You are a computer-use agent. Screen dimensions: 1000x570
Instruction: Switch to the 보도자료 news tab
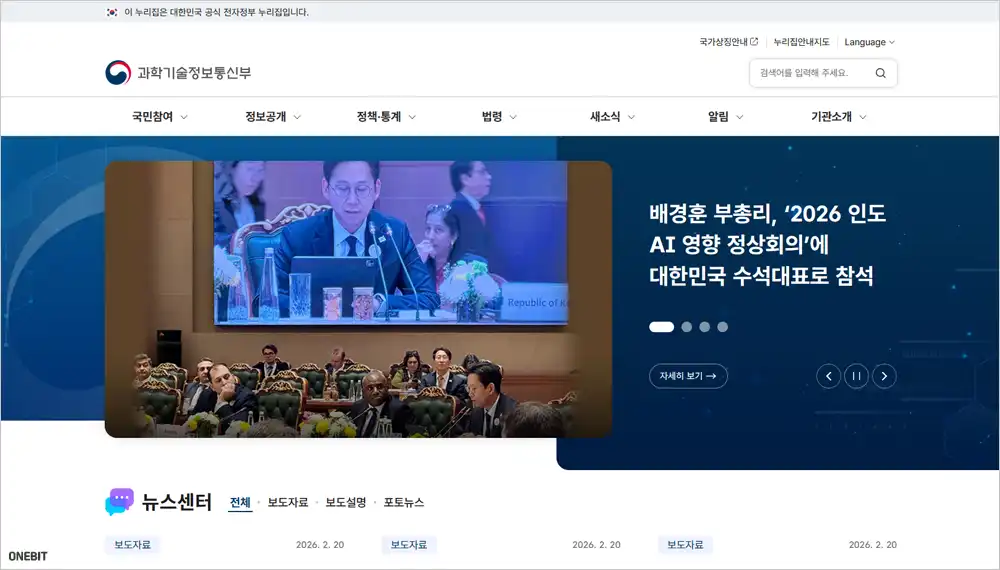[288, 502]
